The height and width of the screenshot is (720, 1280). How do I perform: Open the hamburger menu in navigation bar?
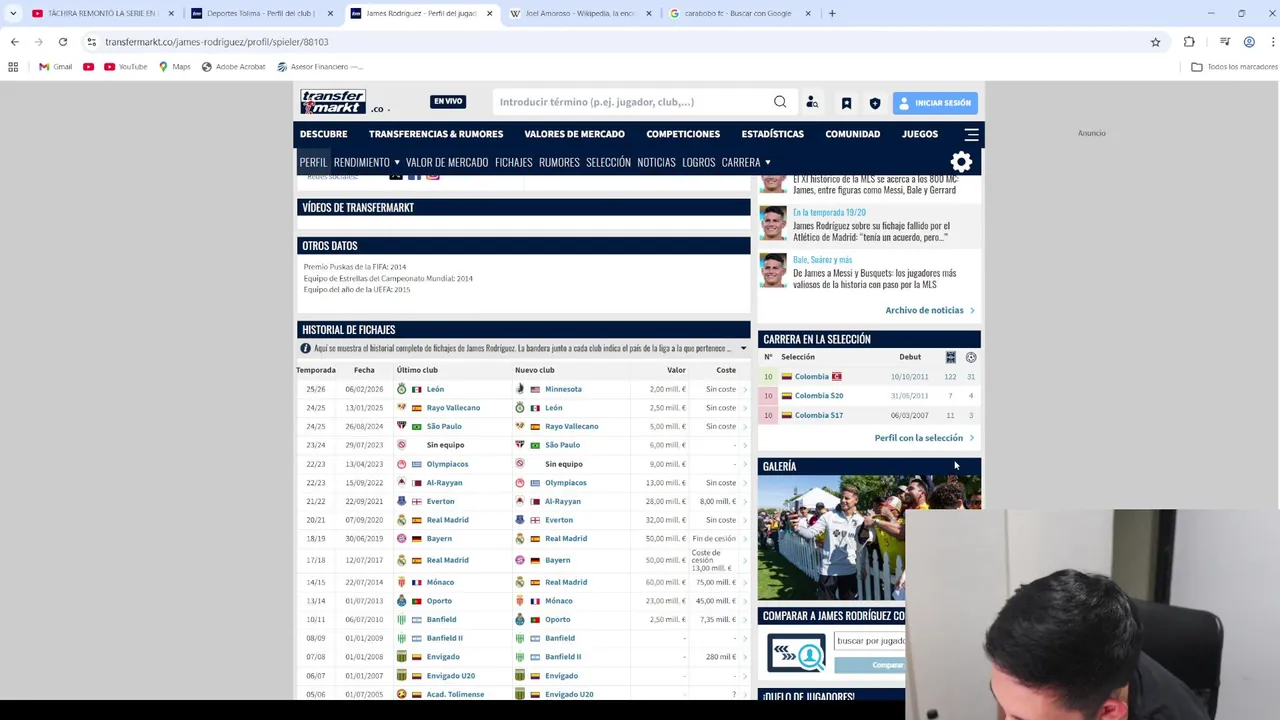971,134
